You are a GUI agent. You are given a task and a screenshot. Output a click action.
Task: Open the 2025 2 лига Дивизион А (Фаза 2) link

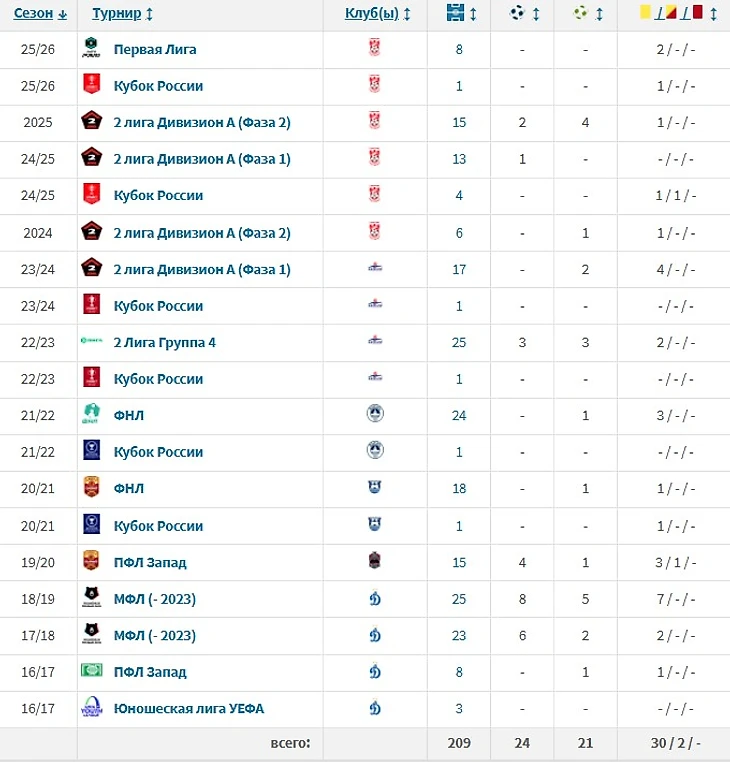(202, 122)
